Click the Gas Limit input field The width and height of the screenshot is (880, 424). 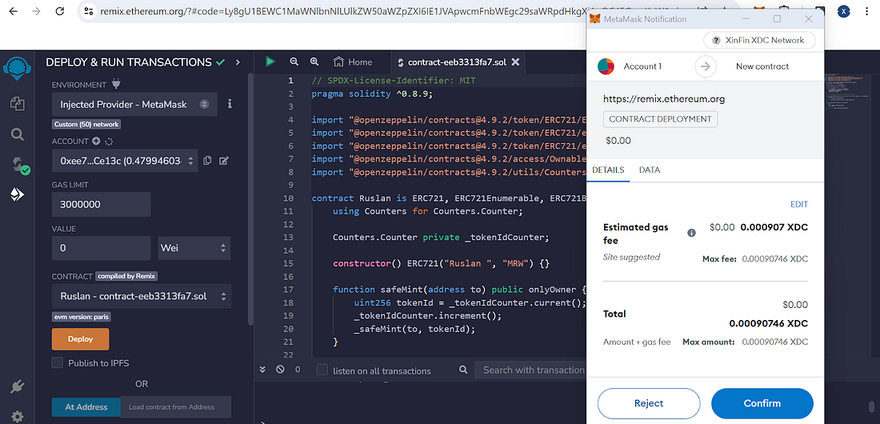(x=100, y=204)
